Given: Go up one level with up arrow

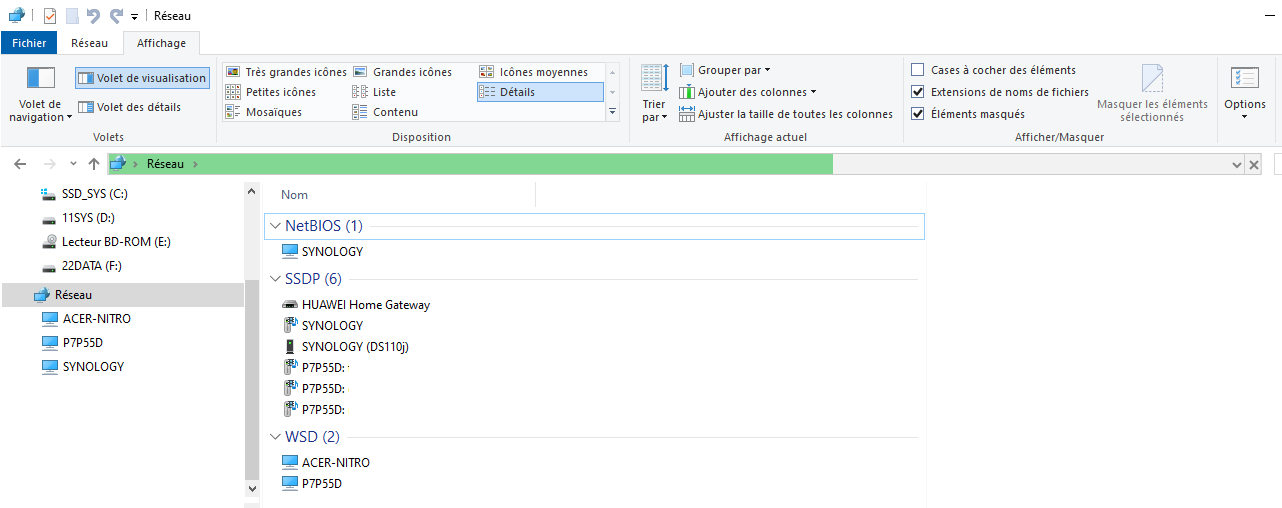Looking at the screenshot, I should click(94, 164).
